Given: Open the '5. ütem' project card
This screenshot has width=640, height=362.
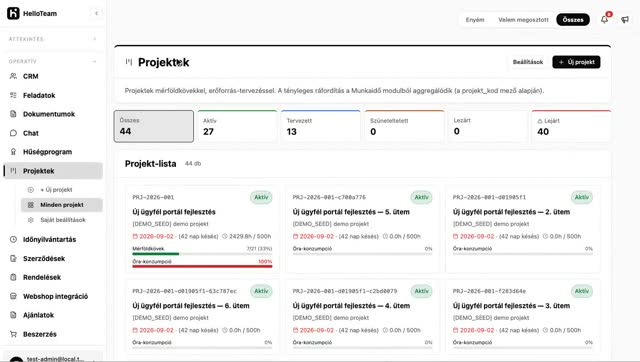Looking at the screenshot, I should pos(362,229).
